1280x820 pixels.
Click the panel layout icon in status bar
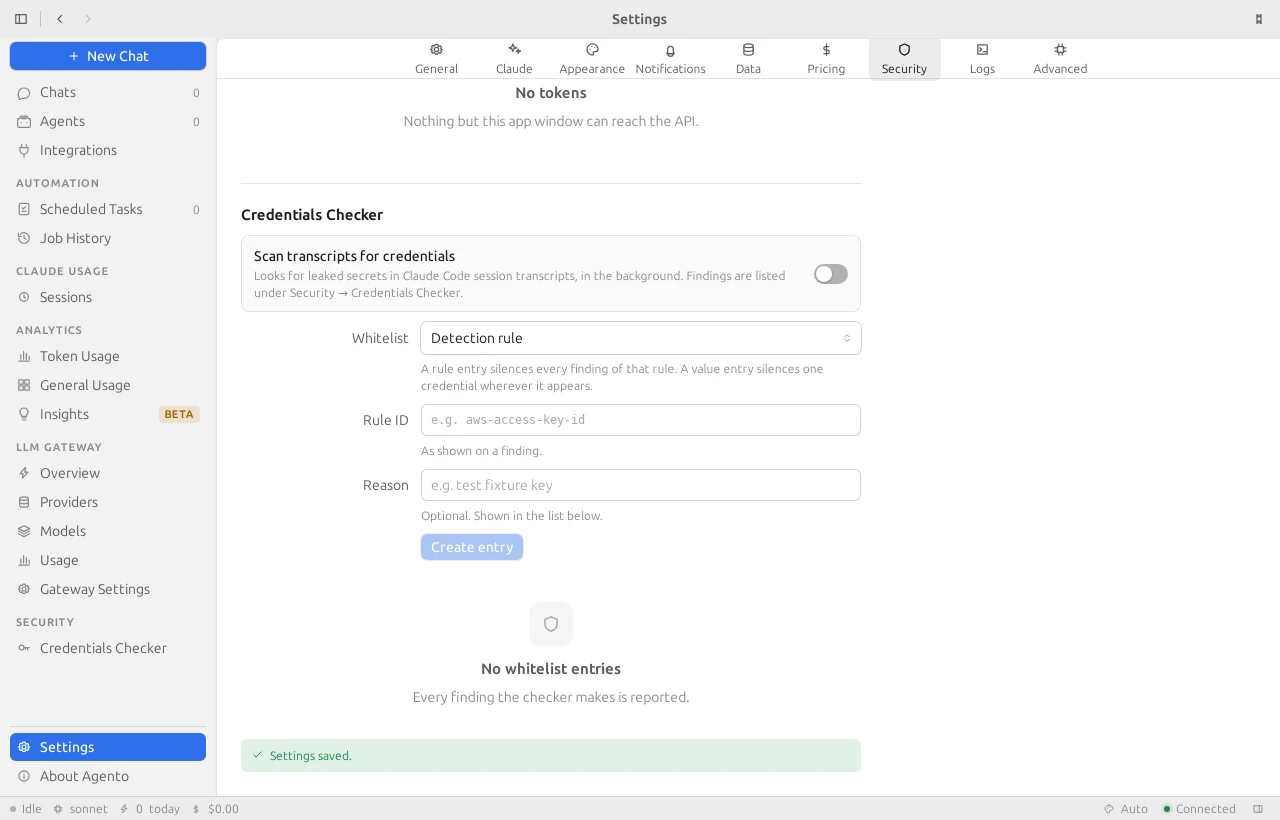pos(1258,809)
